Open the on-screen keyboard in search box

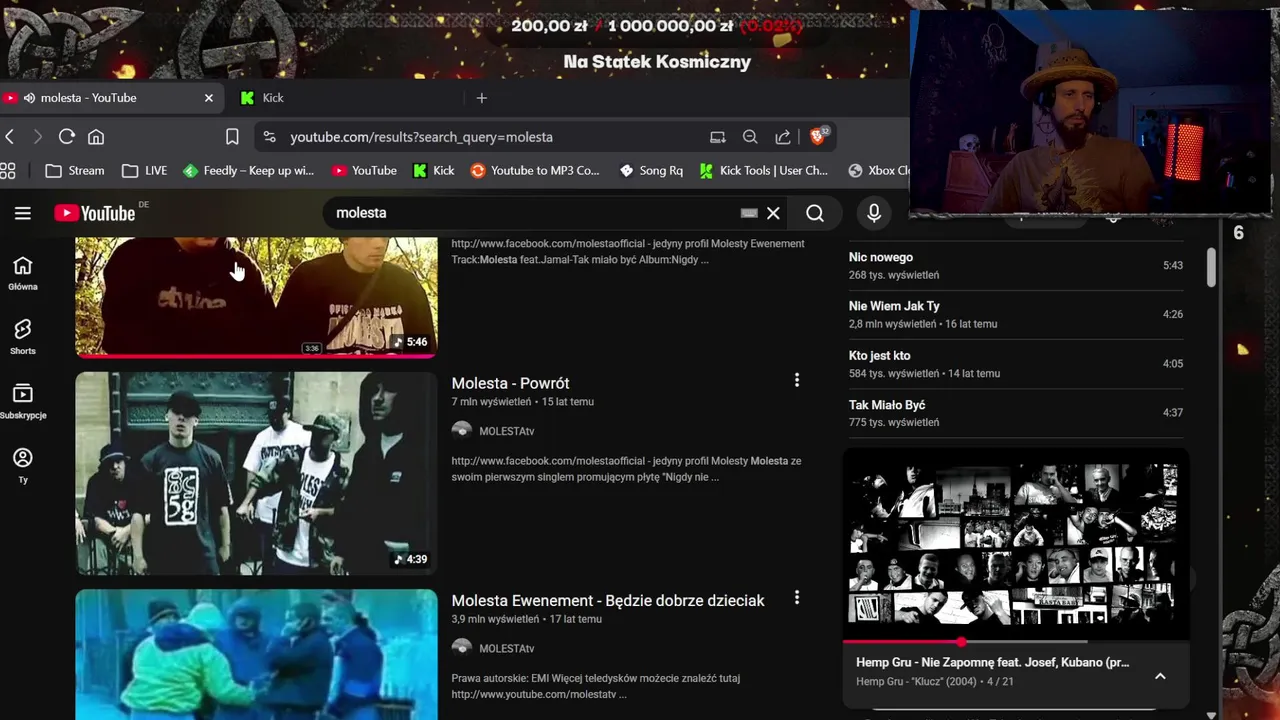pos(749,213)
